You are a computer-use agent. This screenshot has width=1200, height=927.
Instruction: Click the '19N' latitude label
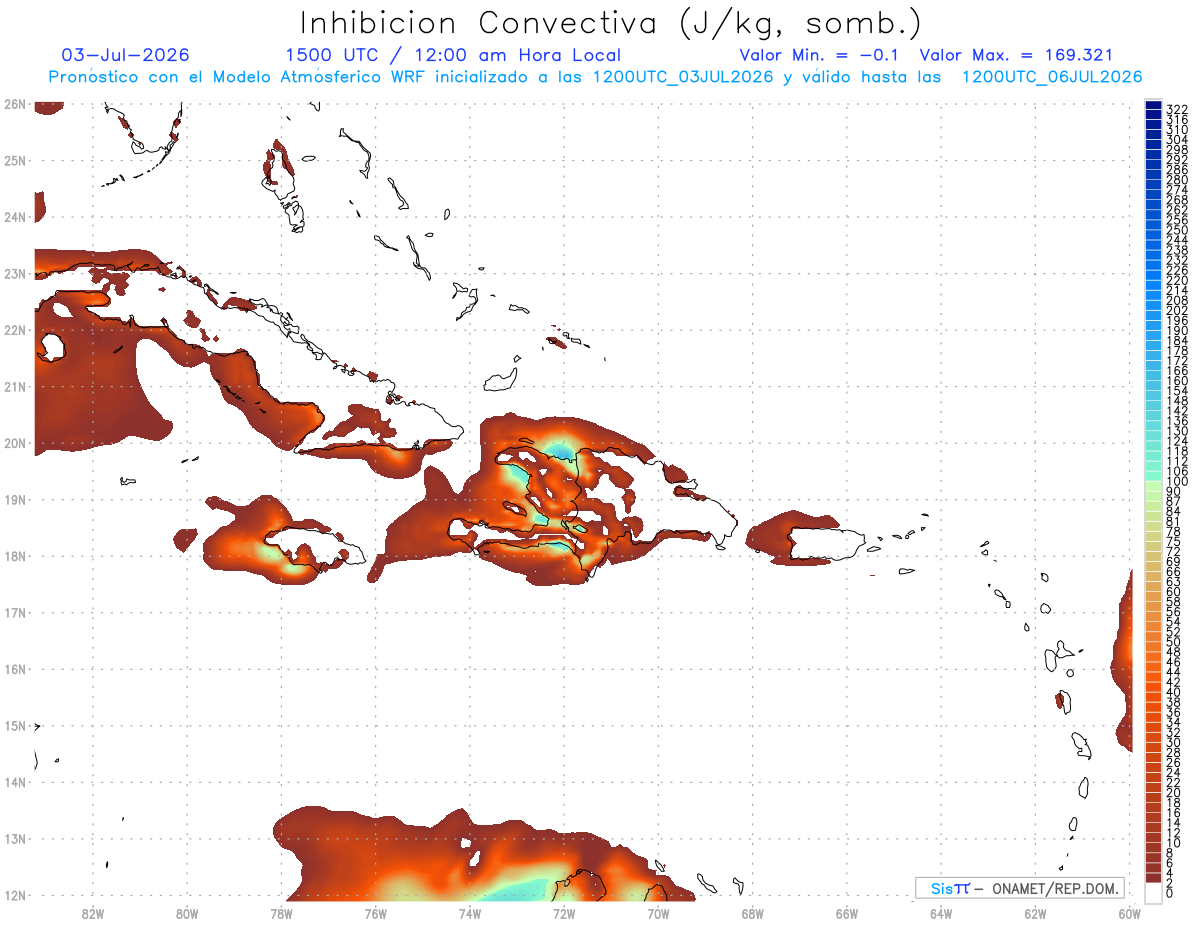(14, 499)
